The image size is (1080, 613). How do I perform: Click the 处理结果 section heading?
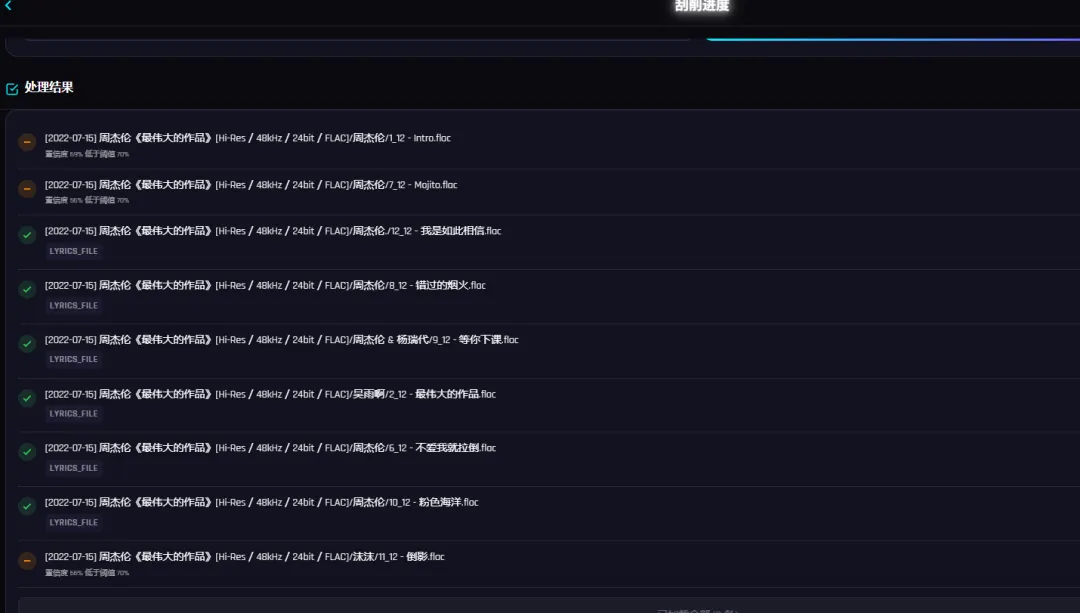click(49, 87)
